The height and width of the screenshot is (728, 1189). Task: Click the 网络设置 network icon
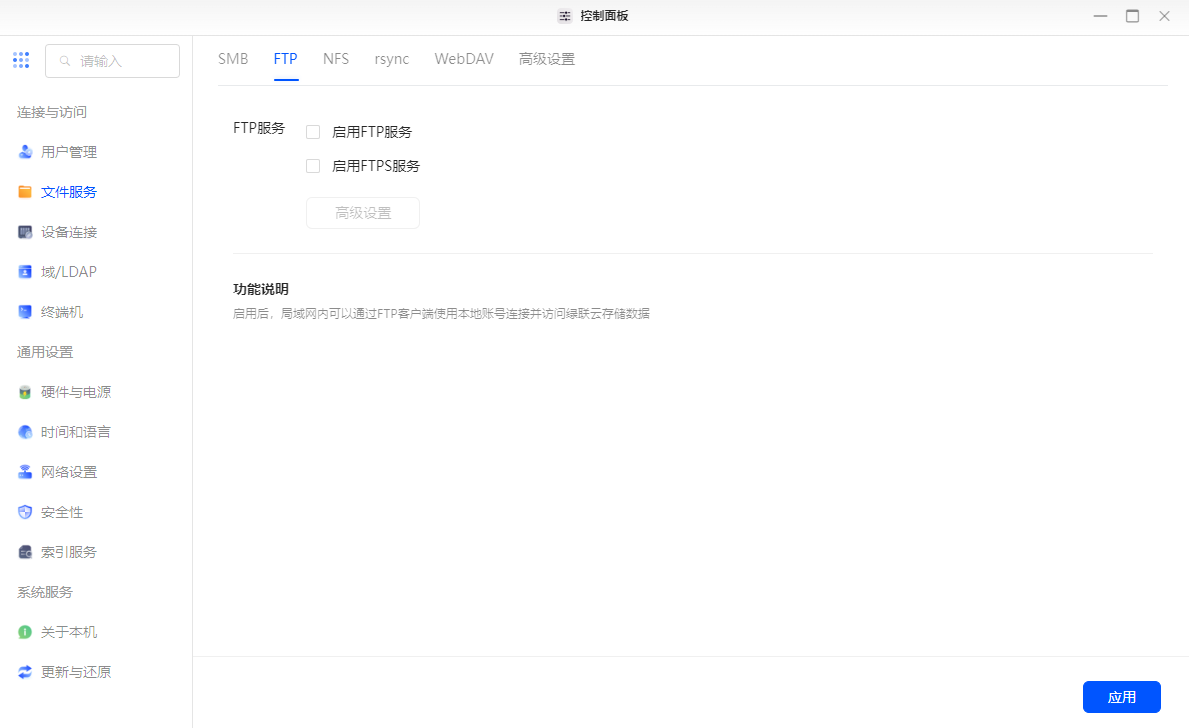pos(25,472)
